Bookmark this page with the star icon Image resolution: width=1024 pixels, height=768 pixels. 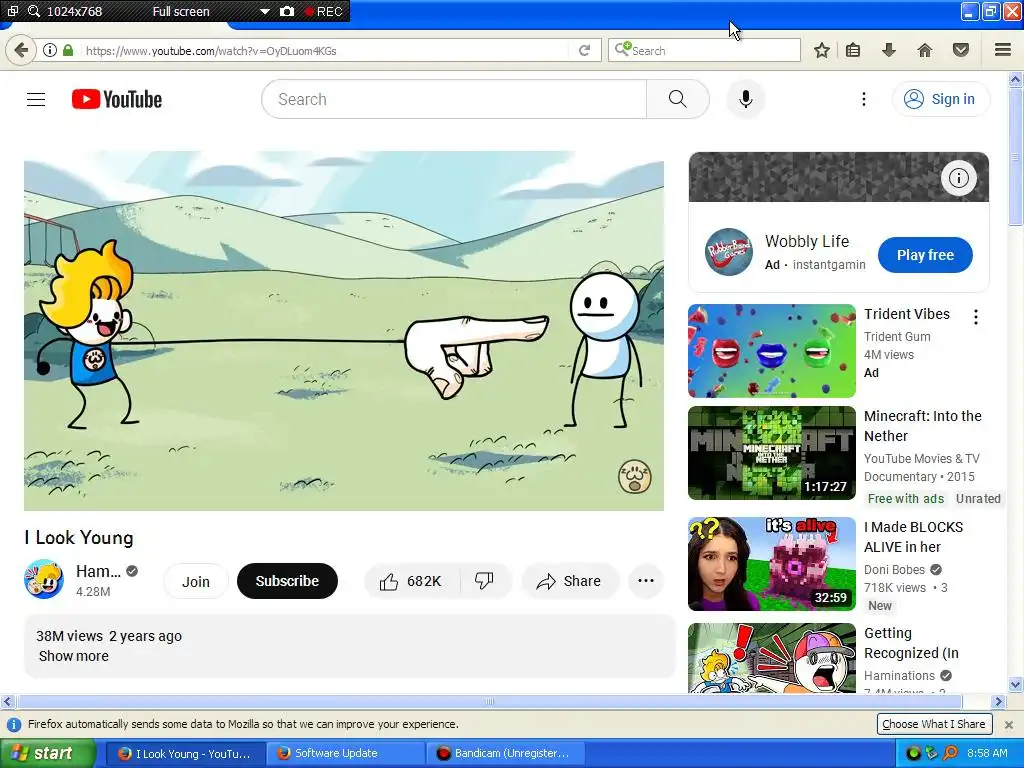coord(822,50)
